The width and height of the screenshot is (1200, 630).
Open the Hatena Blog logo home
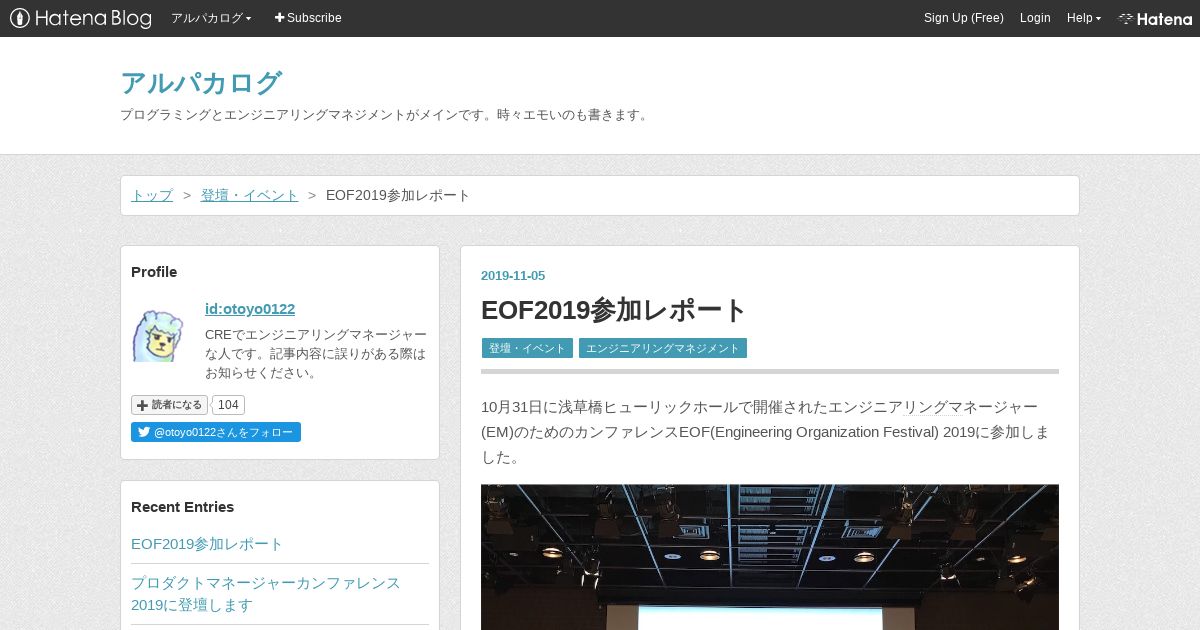point(81,18)
